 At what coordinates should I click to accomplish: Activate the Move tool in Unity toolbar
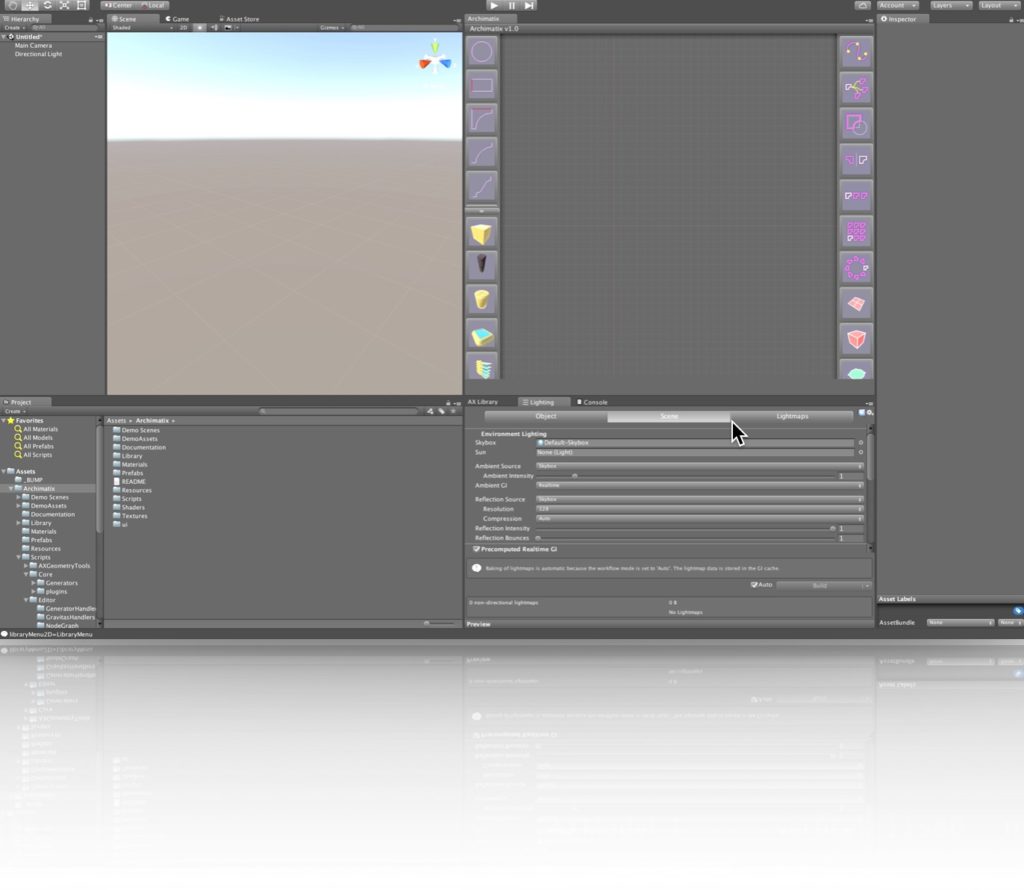(30, 5)
